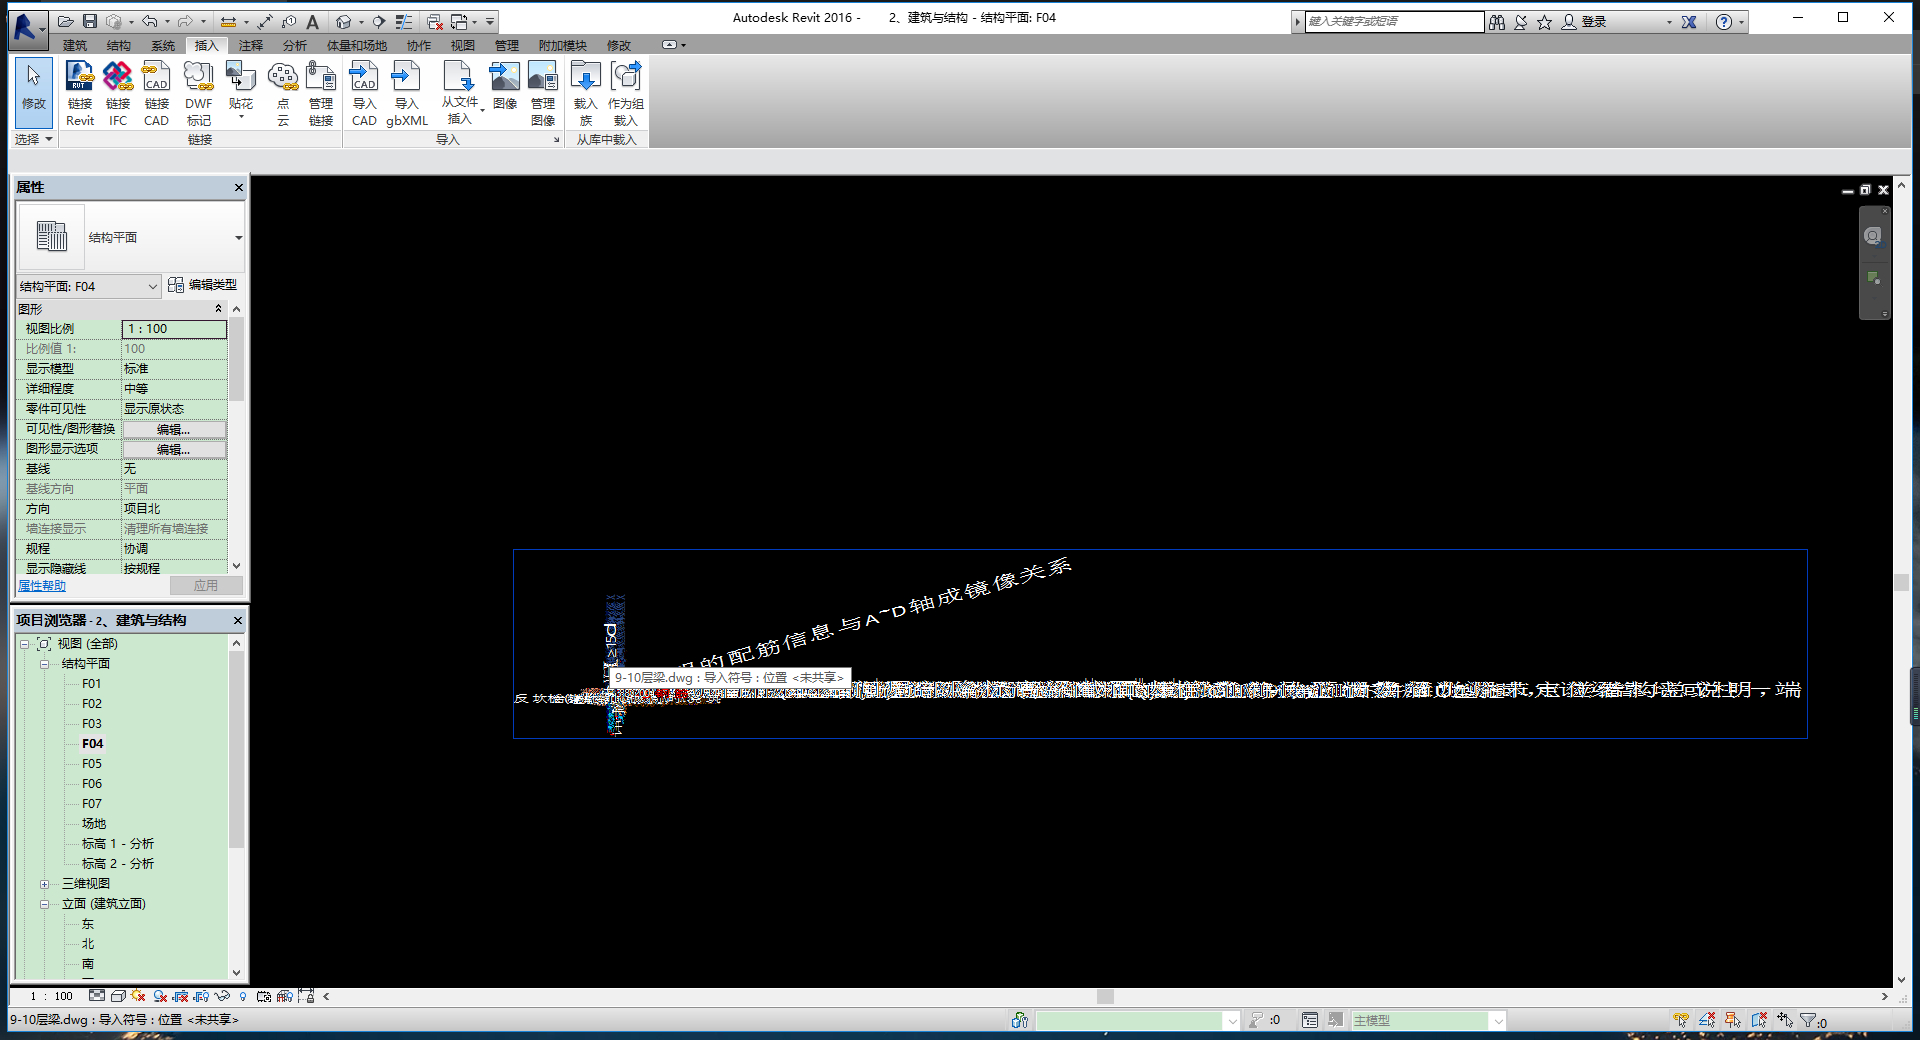The image size is (1920, 1040).
Task: Switch to the 体量和场地 ribbon tab
Action: (357, 45)
